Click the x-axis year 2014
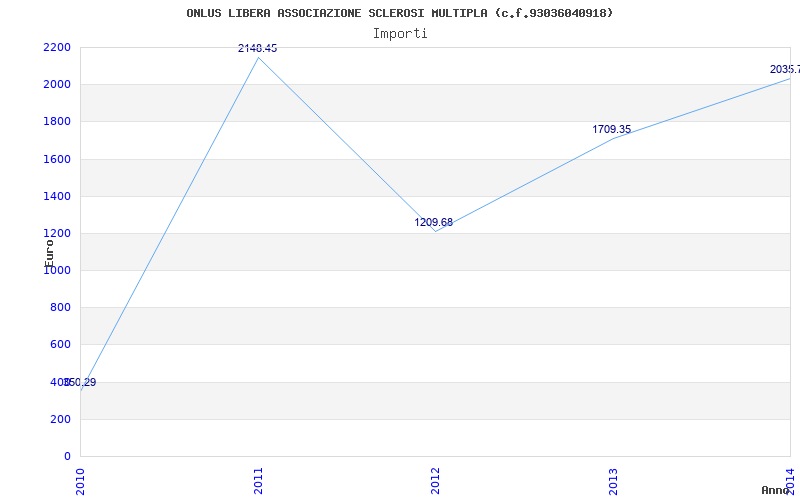800x500 pixels. point(790,481)
